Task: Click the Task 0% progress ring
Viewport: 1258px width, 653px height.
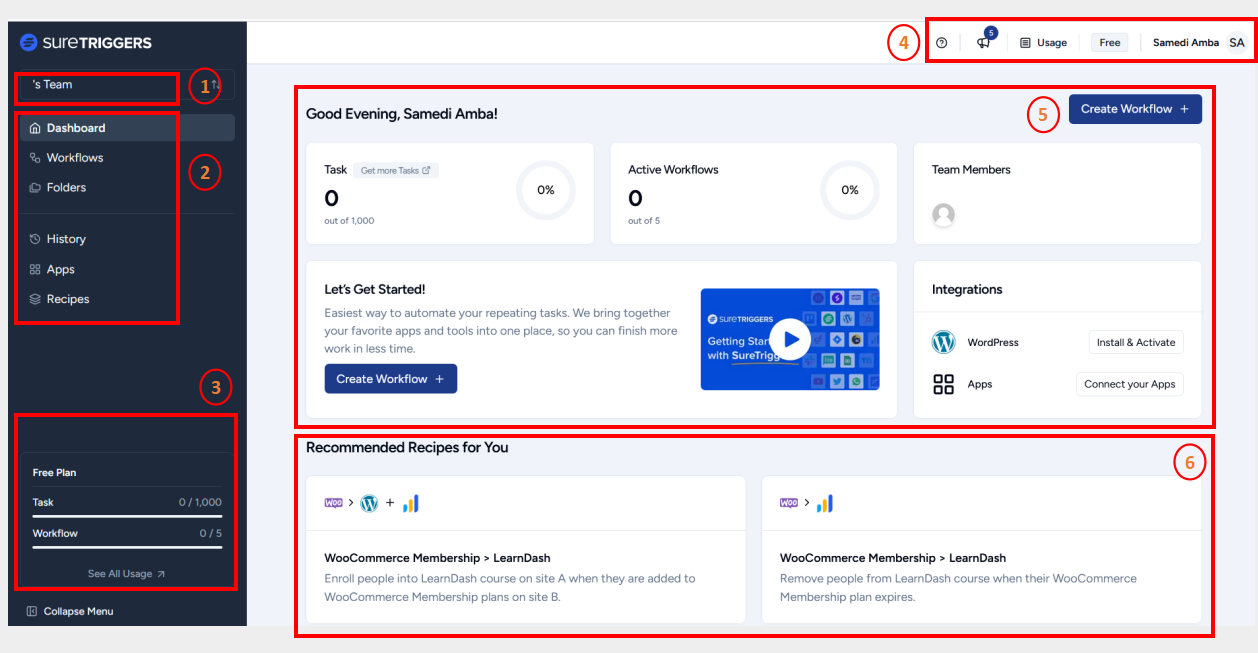Action: pos(546,190)
